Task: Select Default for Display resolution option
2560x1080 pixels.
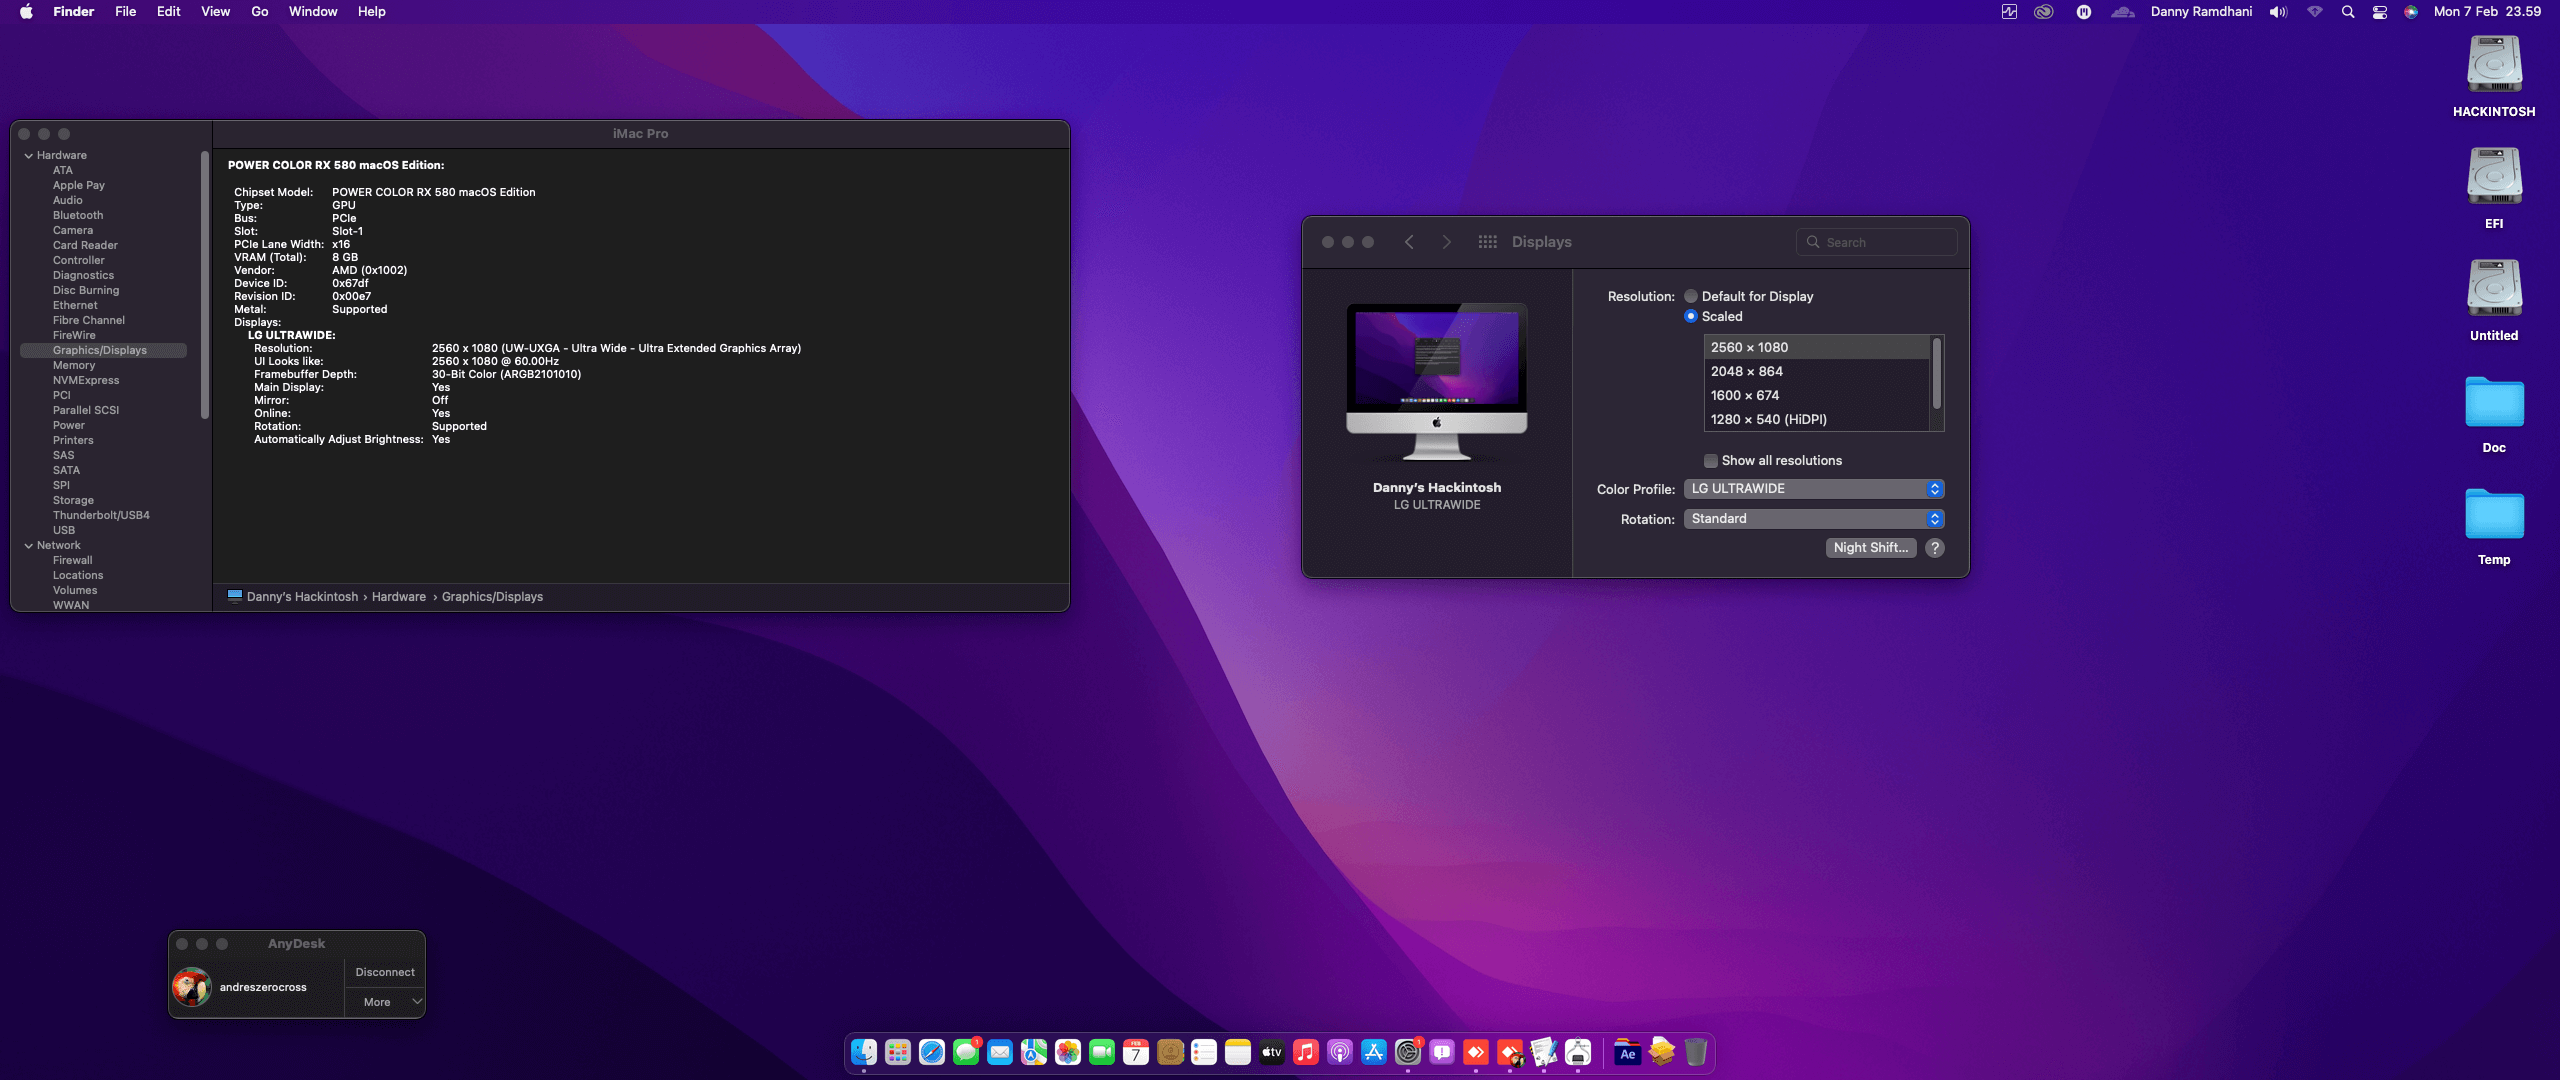Action: (x=1691, y=296)
